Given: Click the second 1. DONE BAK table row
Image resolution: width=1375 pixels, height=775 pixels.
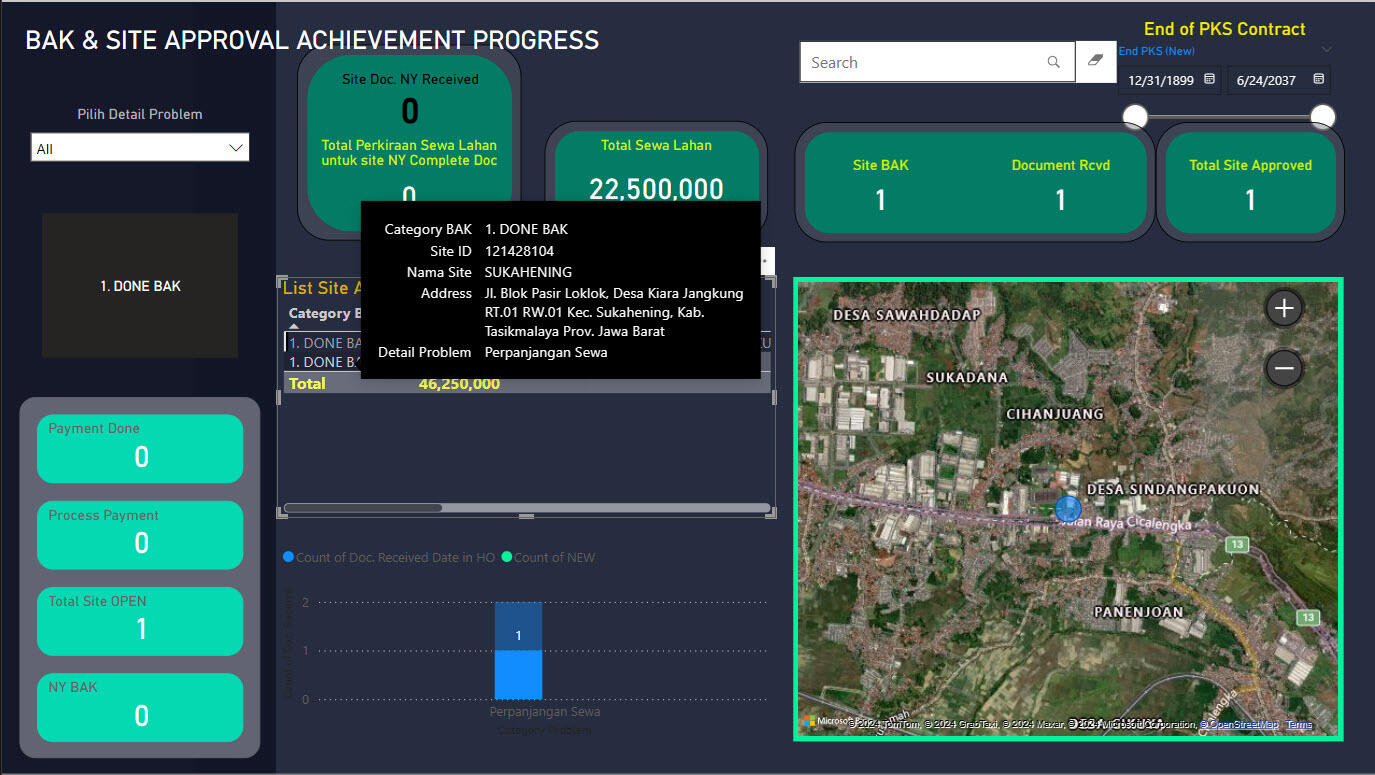Looking at the screenshot, I should [x=323, y=362].
